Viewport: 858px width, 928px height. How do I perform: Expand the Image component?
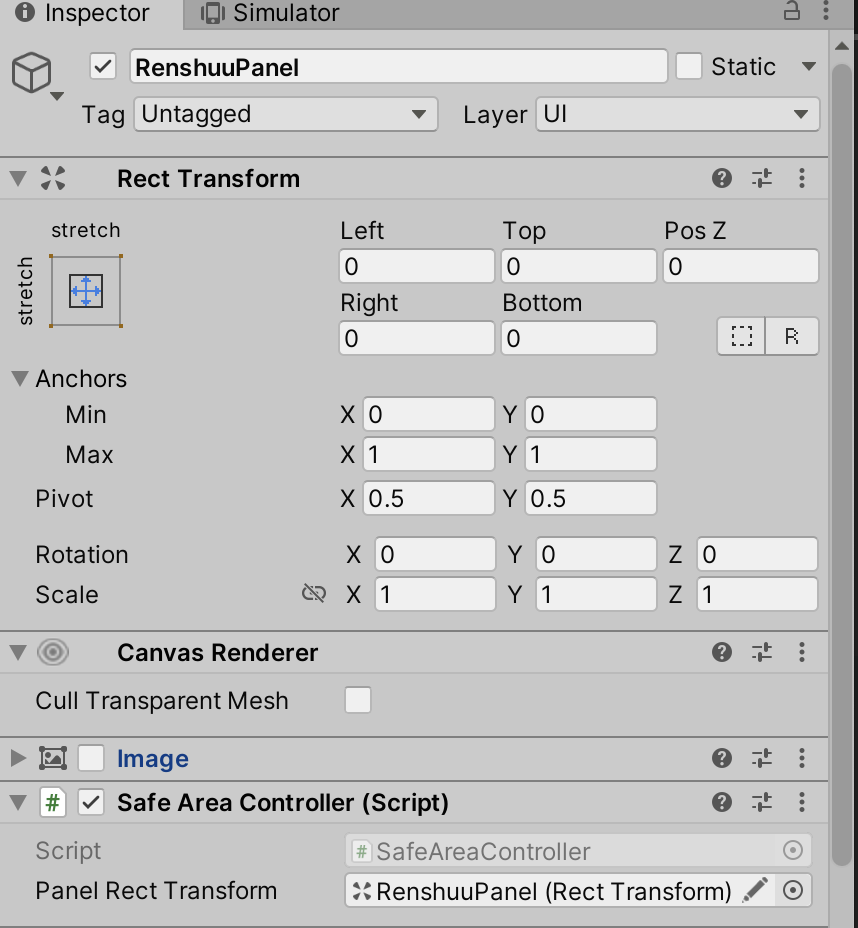pos(18,758)
